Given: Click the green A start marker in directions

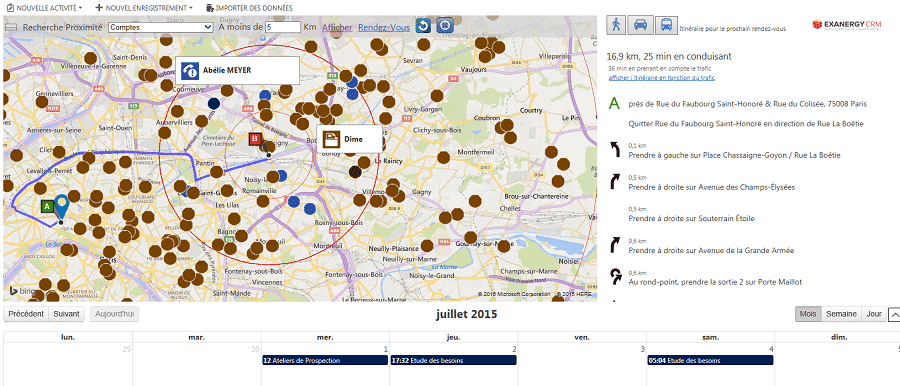Looking at the screenshot, I should 614,104.
